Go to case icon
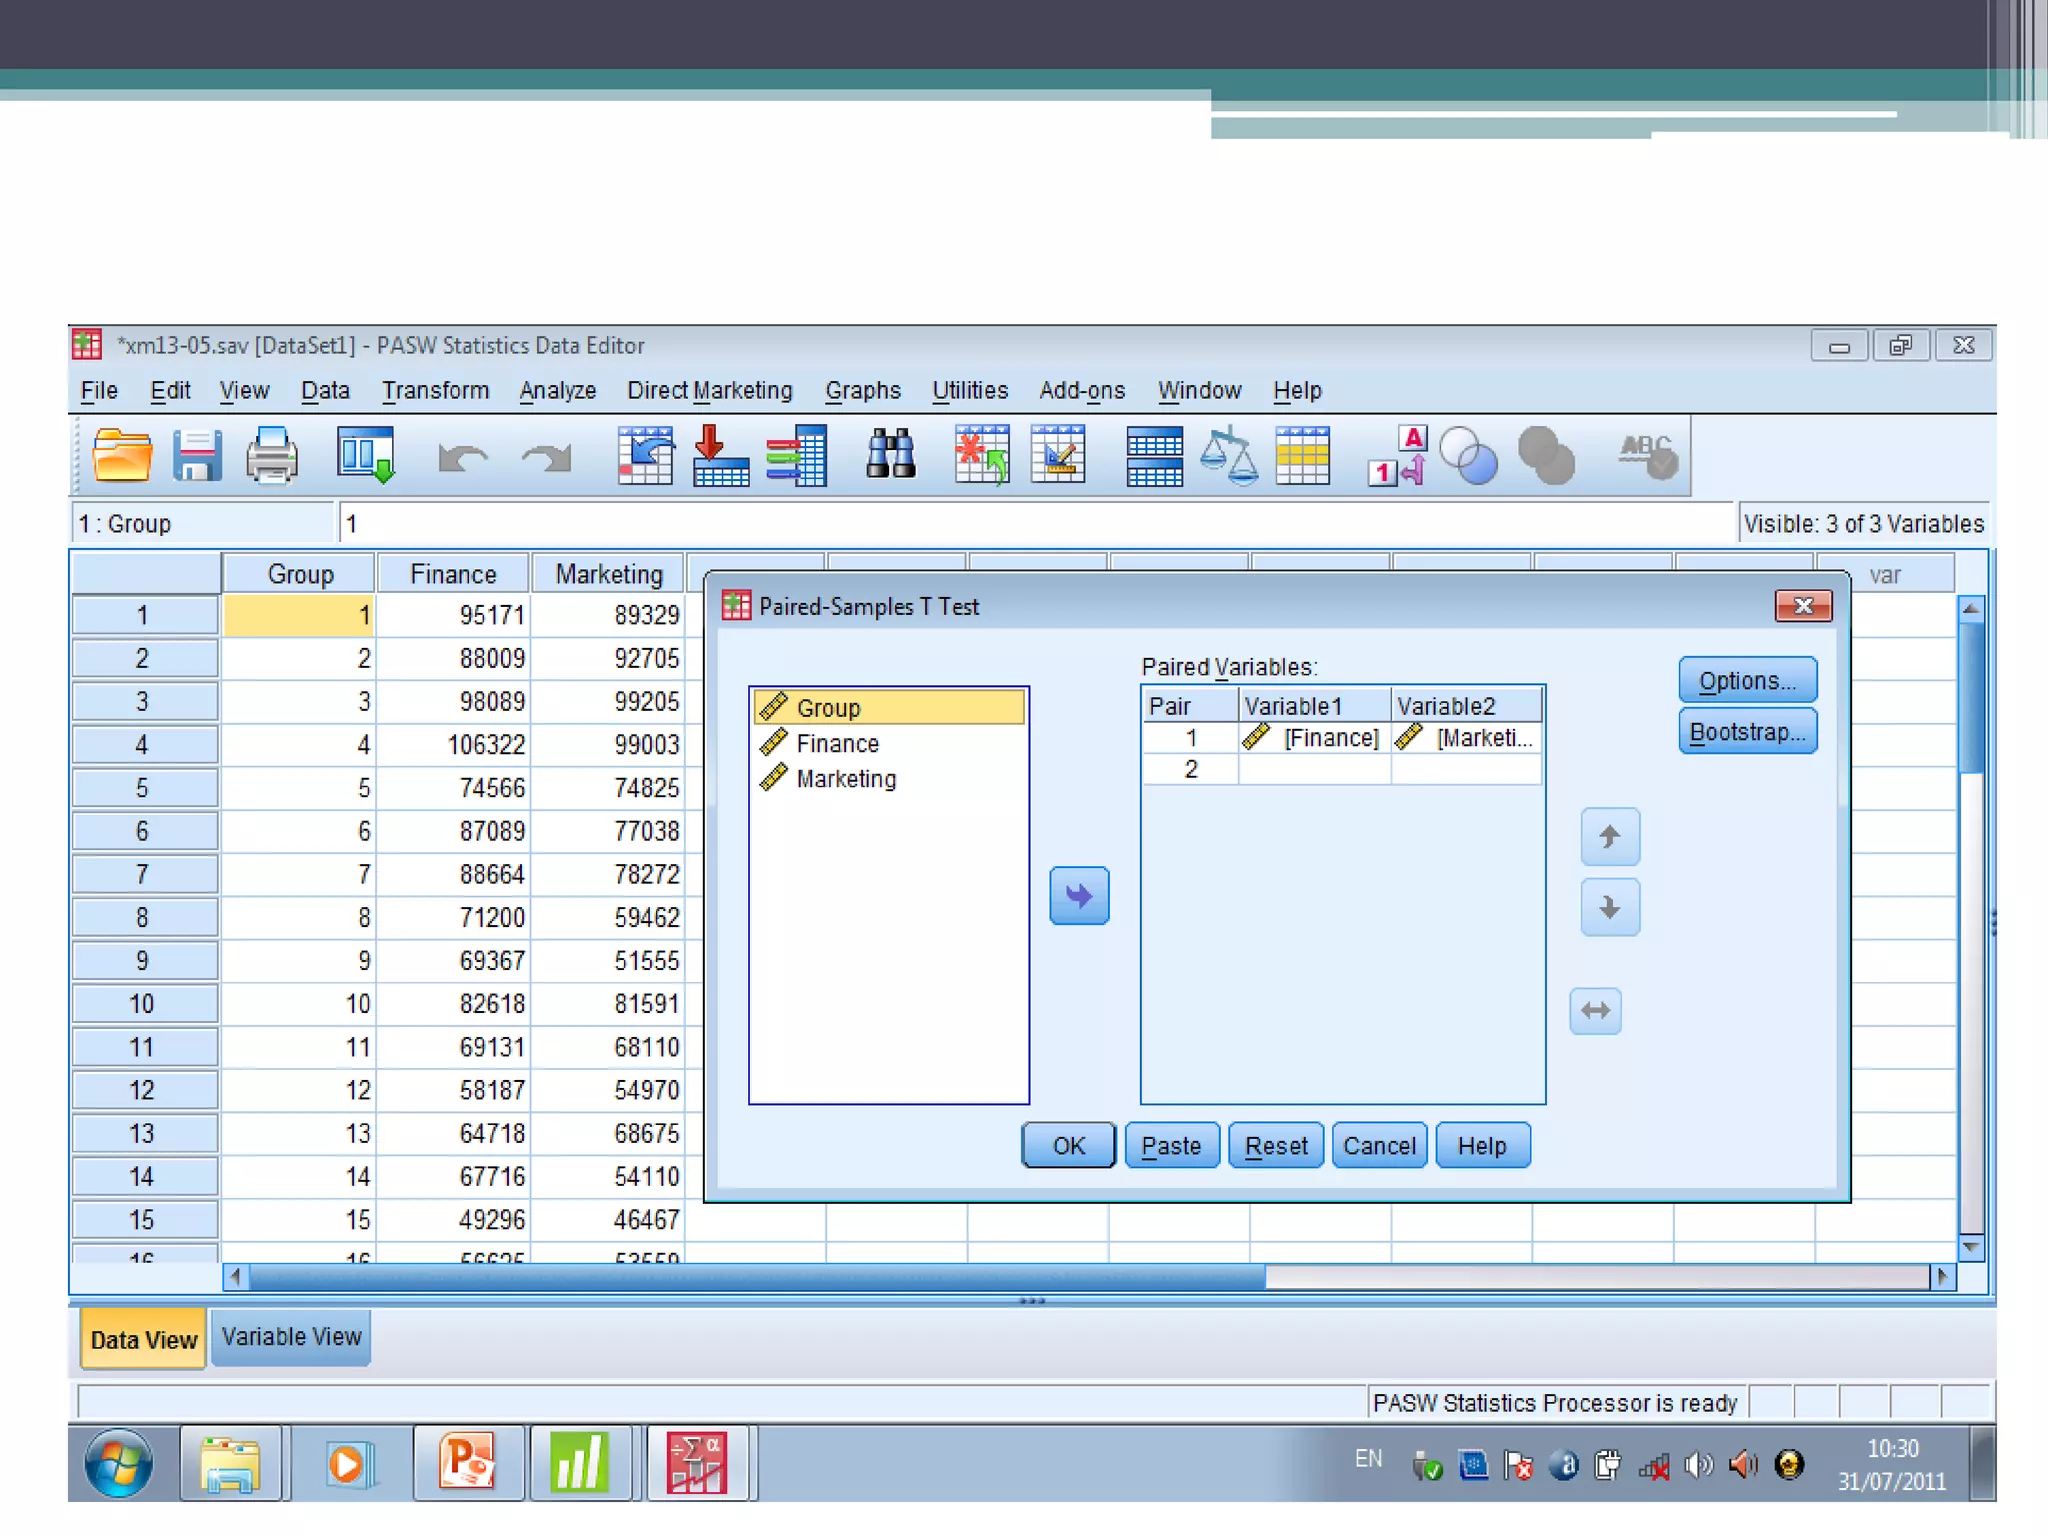Viewport: 2048px width, 1536px height. tap(646, 456)
